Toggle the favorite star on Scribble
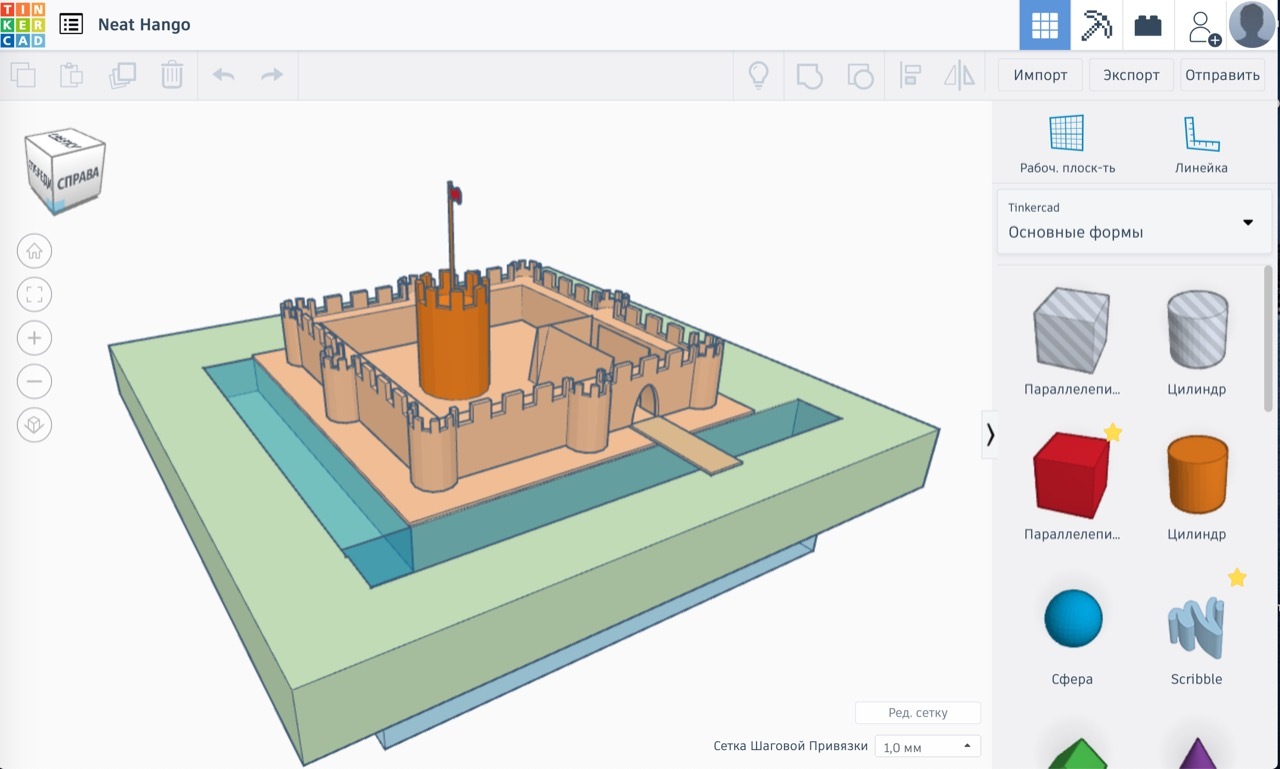The height and width of the screenshot is (769, 1280). (1237, 577)
